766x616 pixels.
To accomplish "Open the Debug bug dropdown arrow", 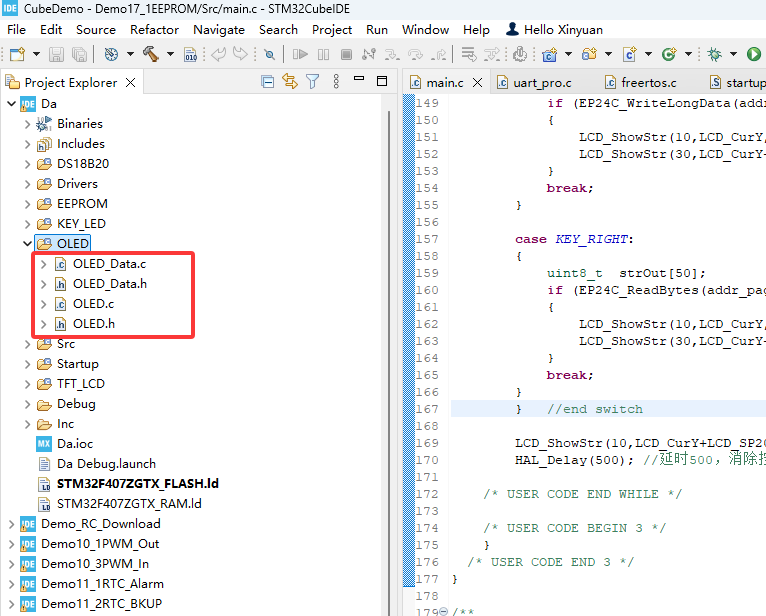I will pos(733,54).
